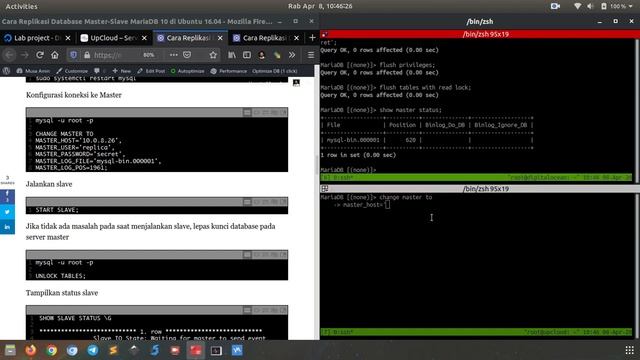This screenshot has width=640, height=360.
Task: Switch to the Lab project browser tab
Action: (38, 38)
